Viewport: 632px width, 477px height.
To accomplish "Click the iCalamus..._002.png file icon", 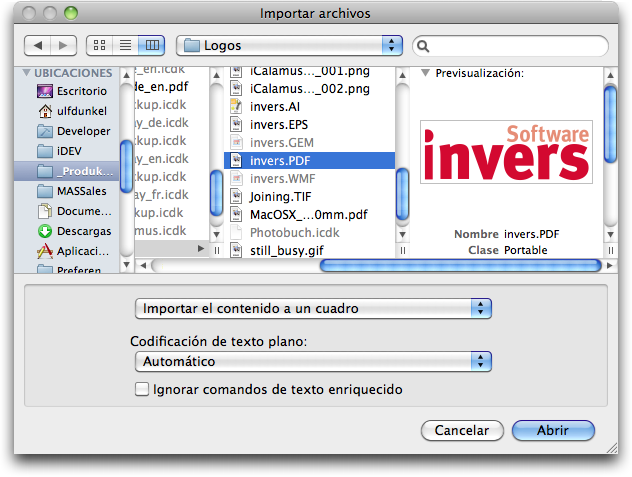I will click(236, 89).
